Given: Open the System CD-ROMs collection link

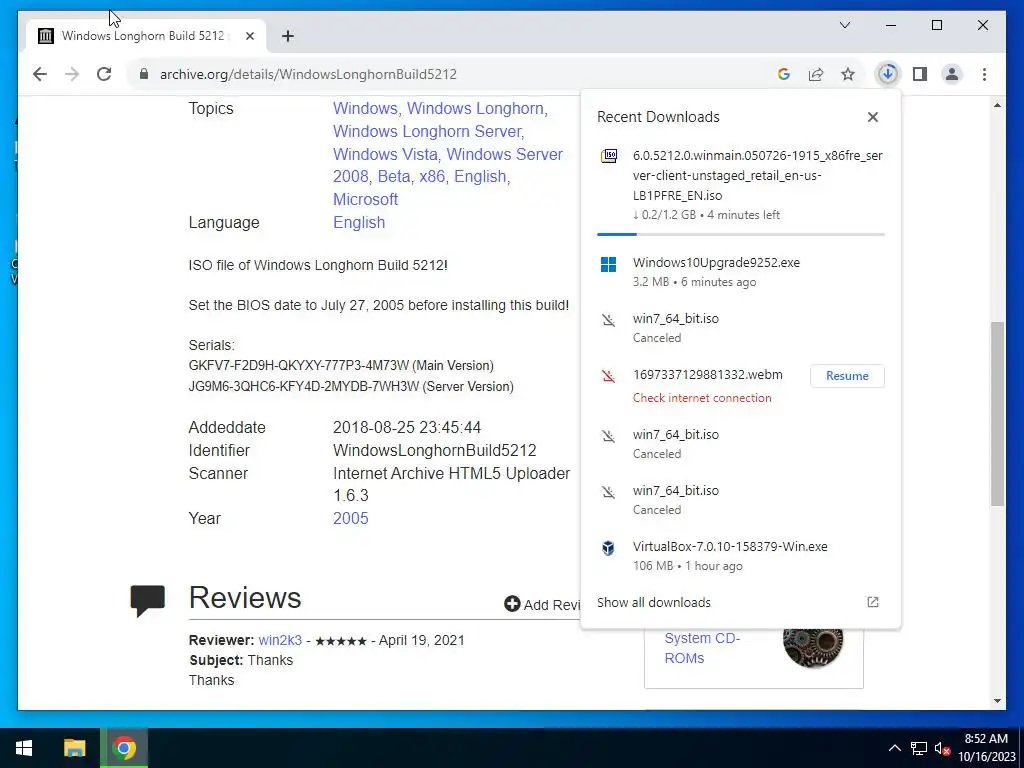Looking at the screenshot, I should tap(702, 648).
